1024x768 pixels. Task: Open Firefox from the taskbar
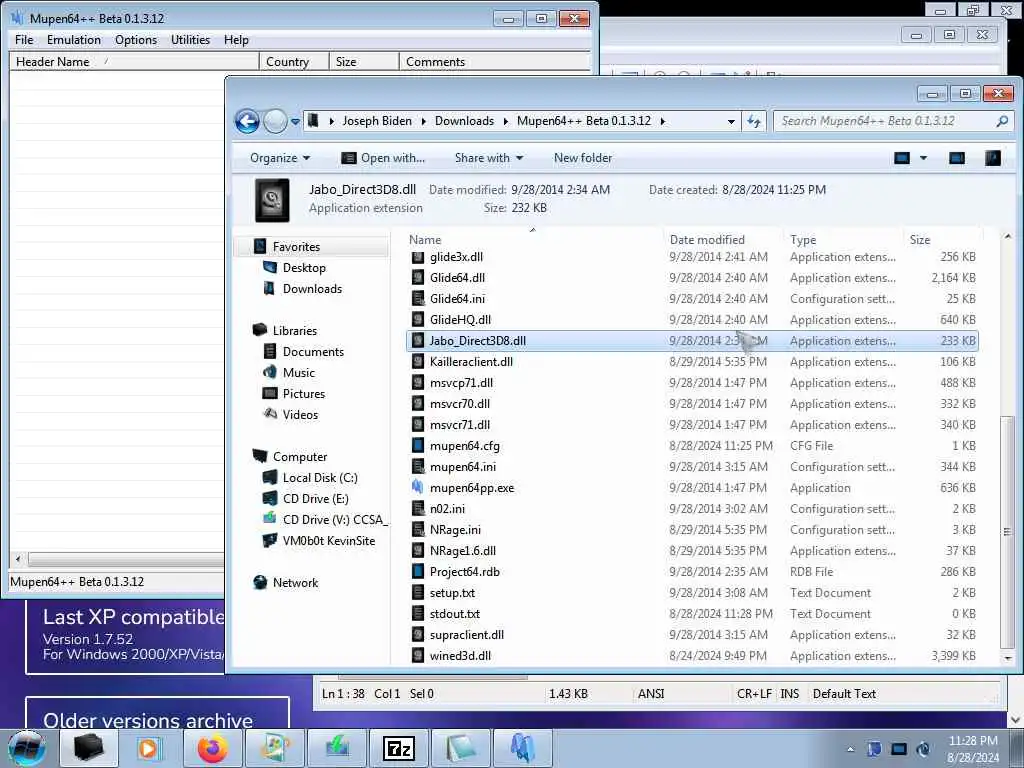(213, 748)
